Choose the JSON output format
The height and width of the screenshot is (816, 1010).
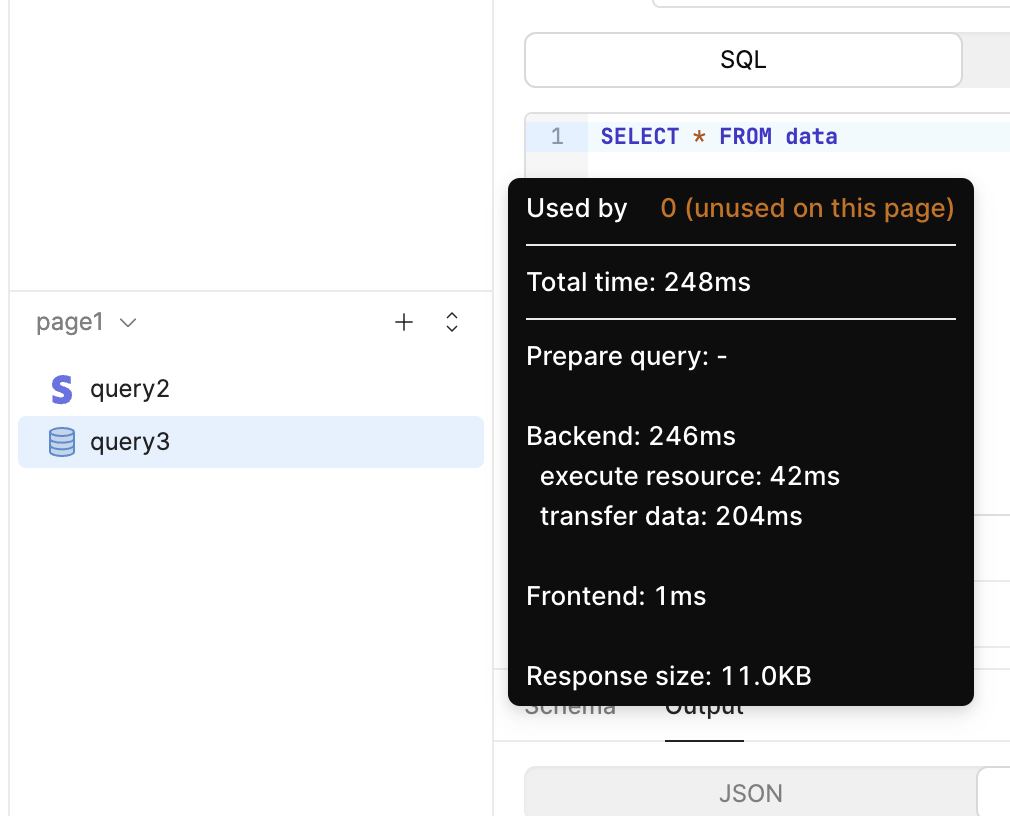coord(750,794)
